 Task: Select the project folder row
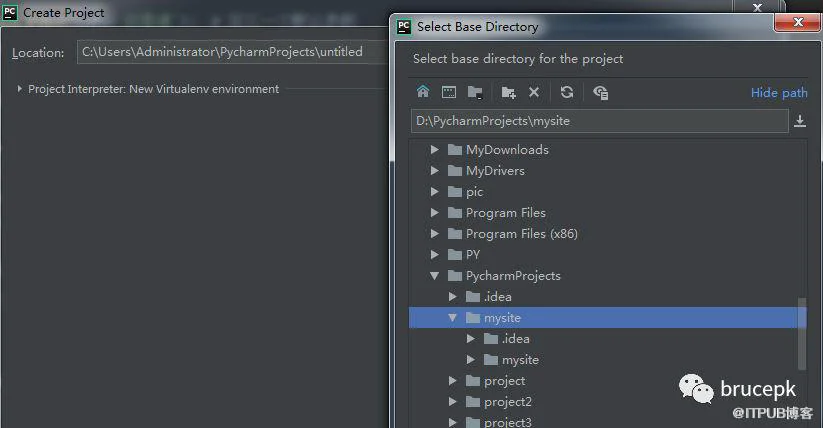[x=607, y=381]
